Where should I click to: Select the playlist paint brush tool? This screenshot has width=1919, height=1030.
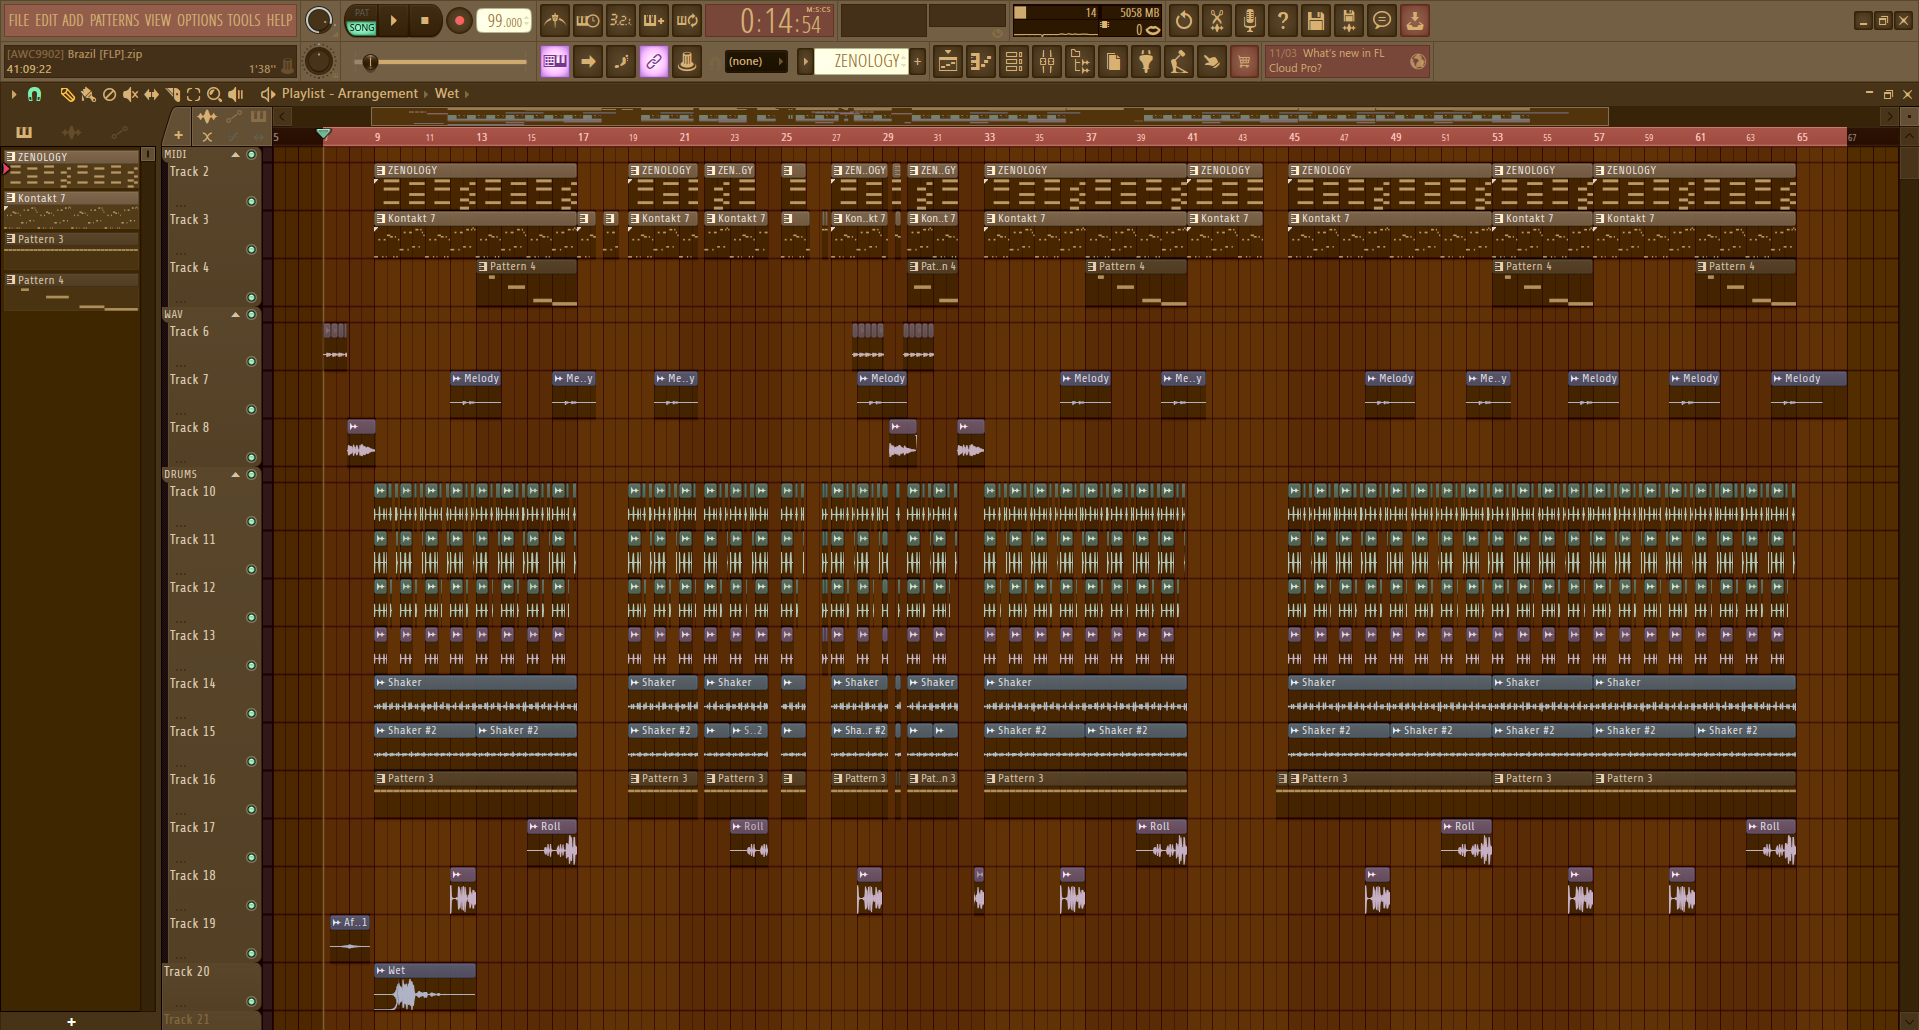[88, 94]
